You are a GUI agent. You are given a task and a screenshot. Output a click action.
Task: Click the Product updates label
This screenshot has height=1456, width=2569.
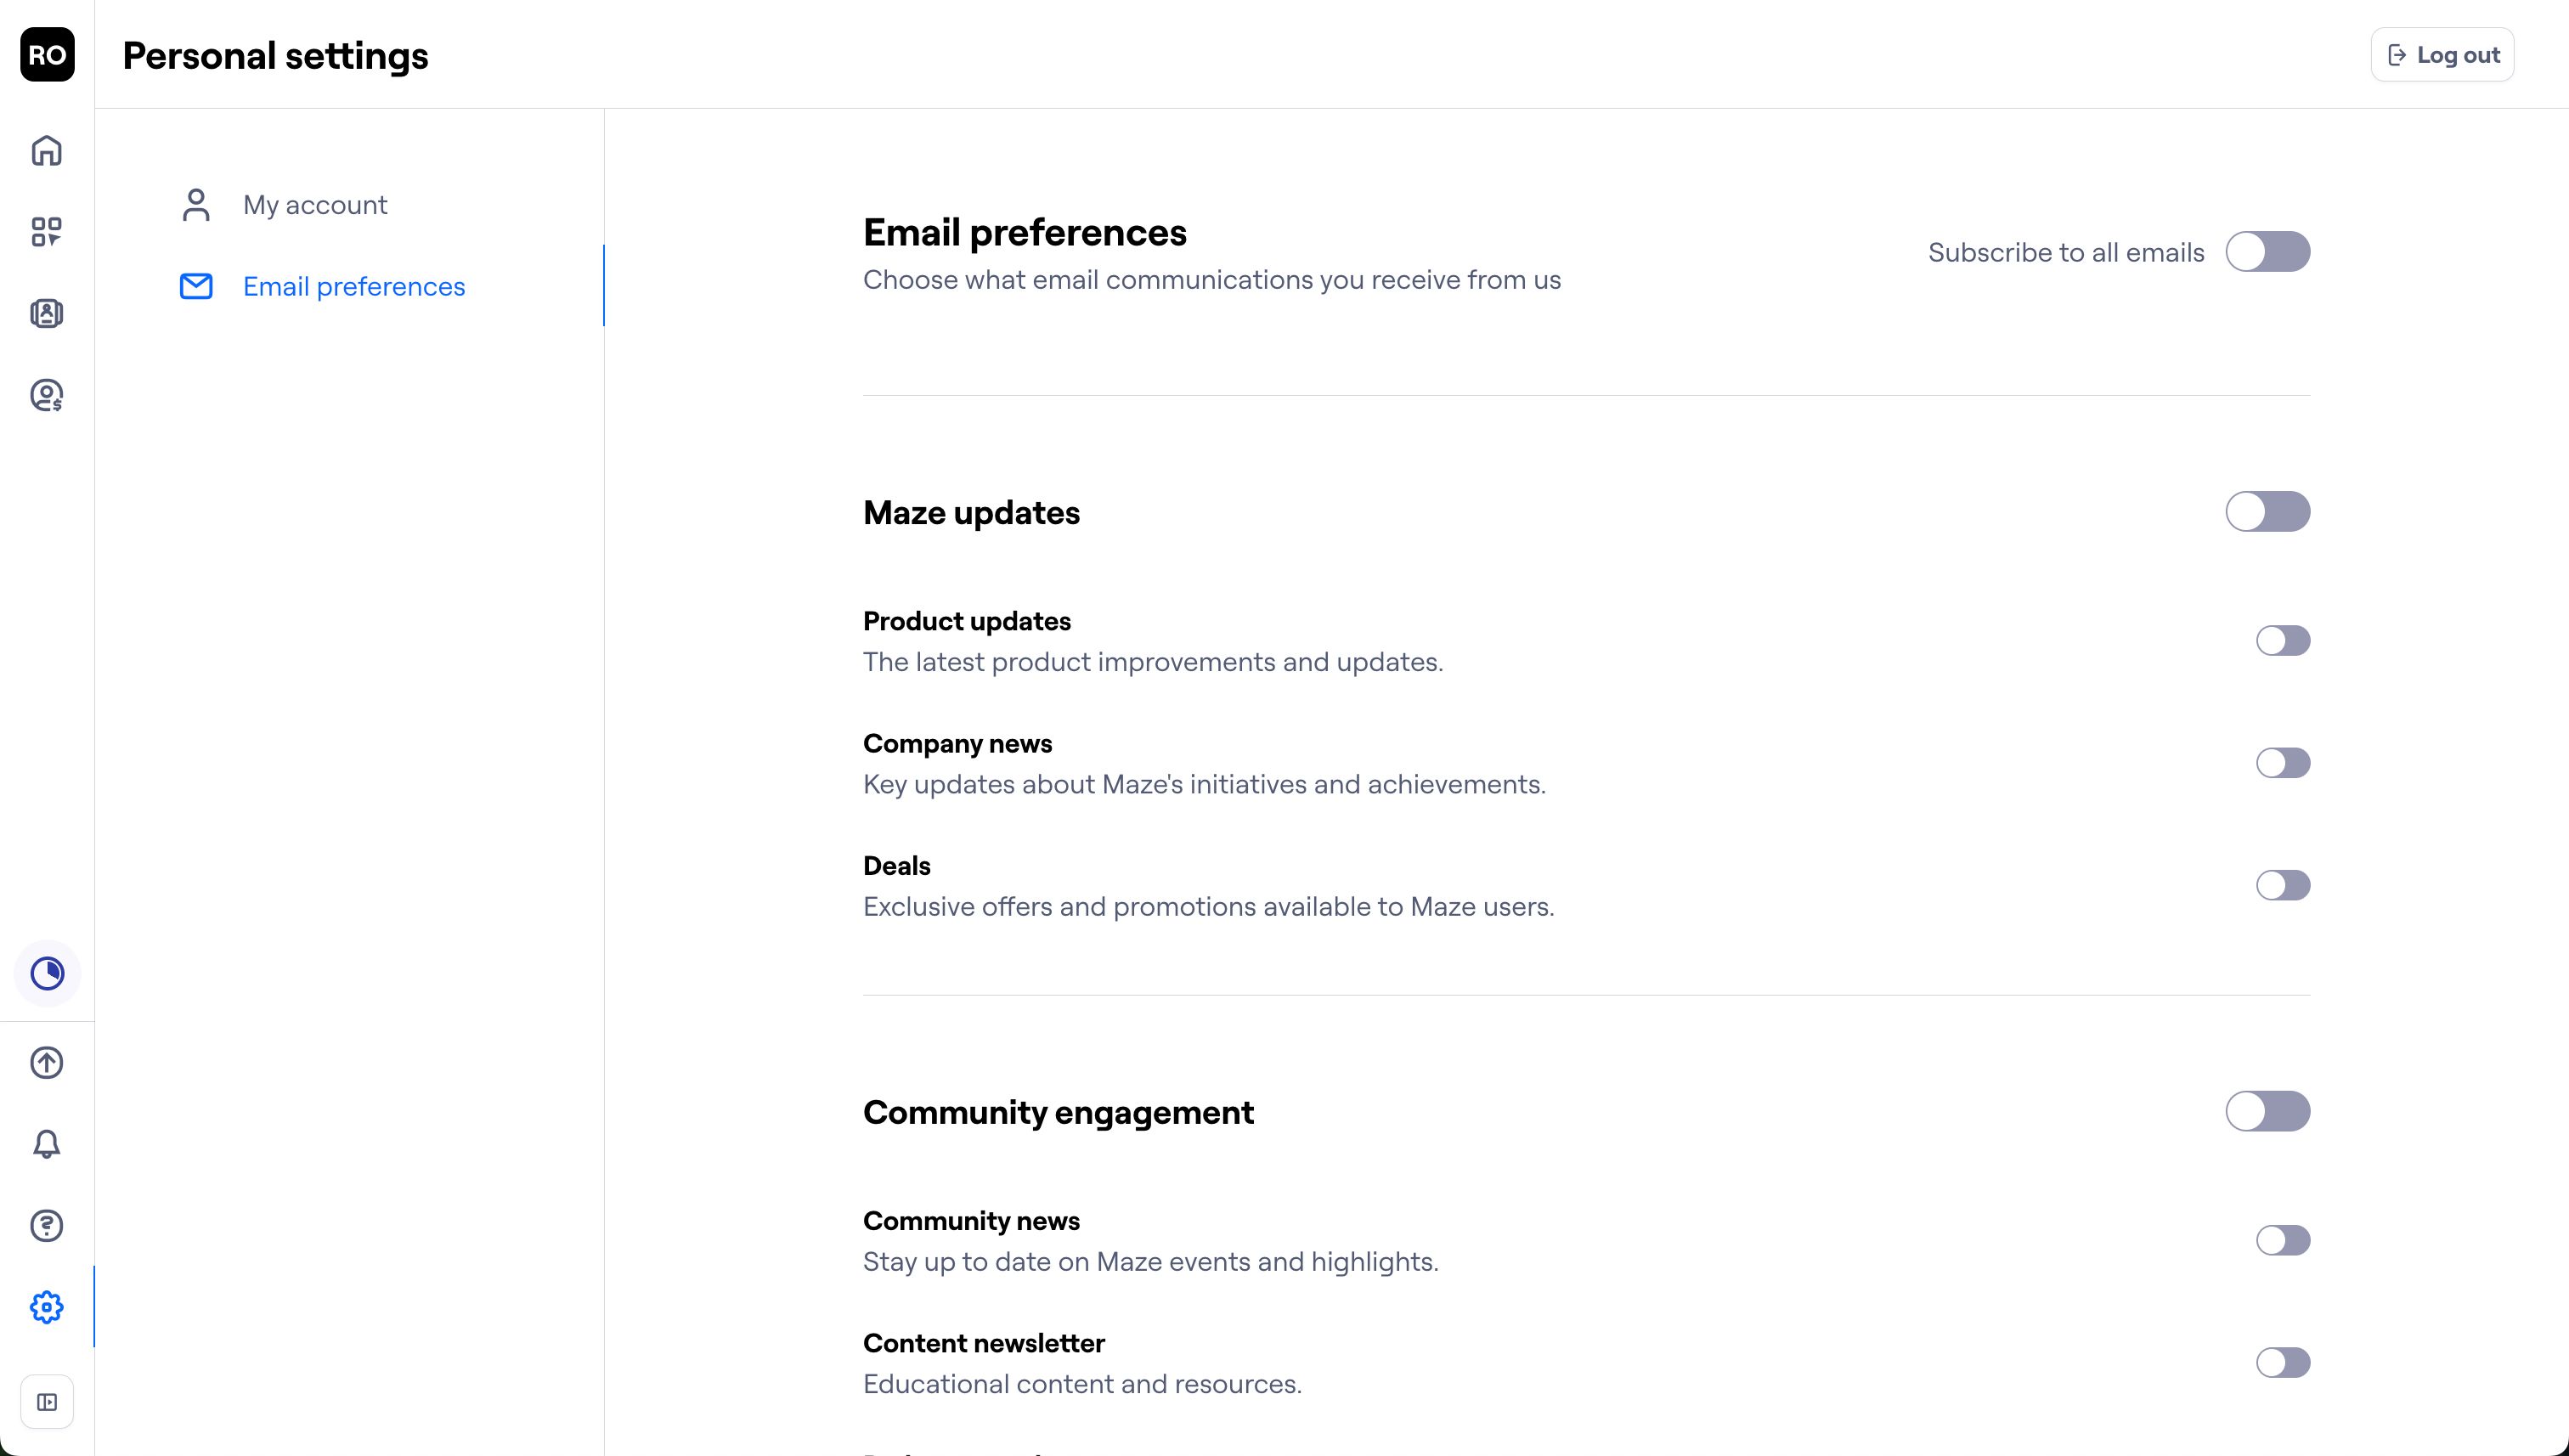point(967,621)
